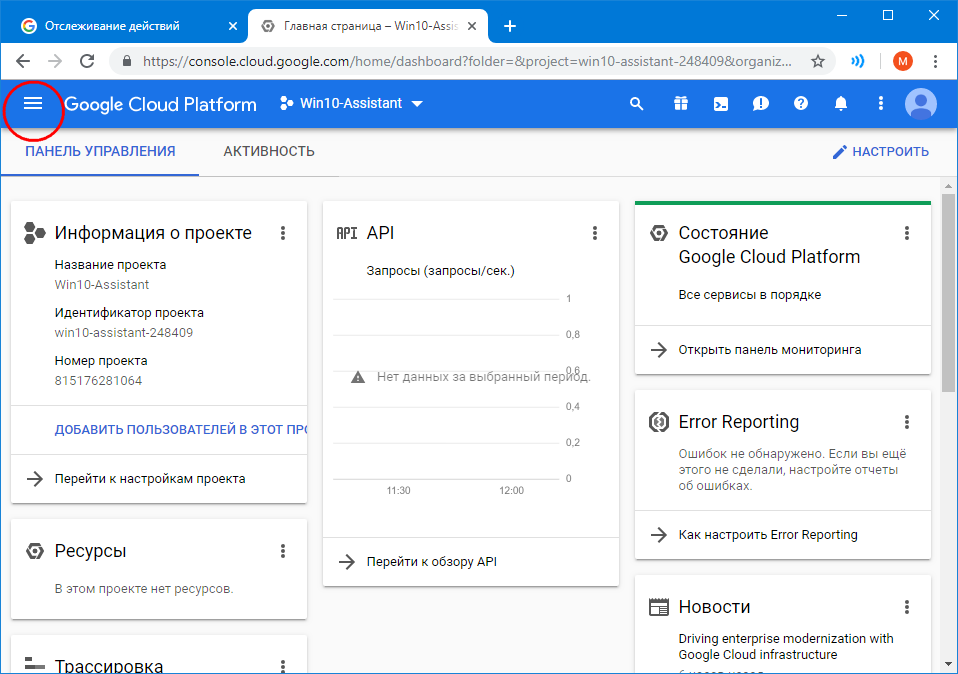Reload the page

click(x=87, y=61)
